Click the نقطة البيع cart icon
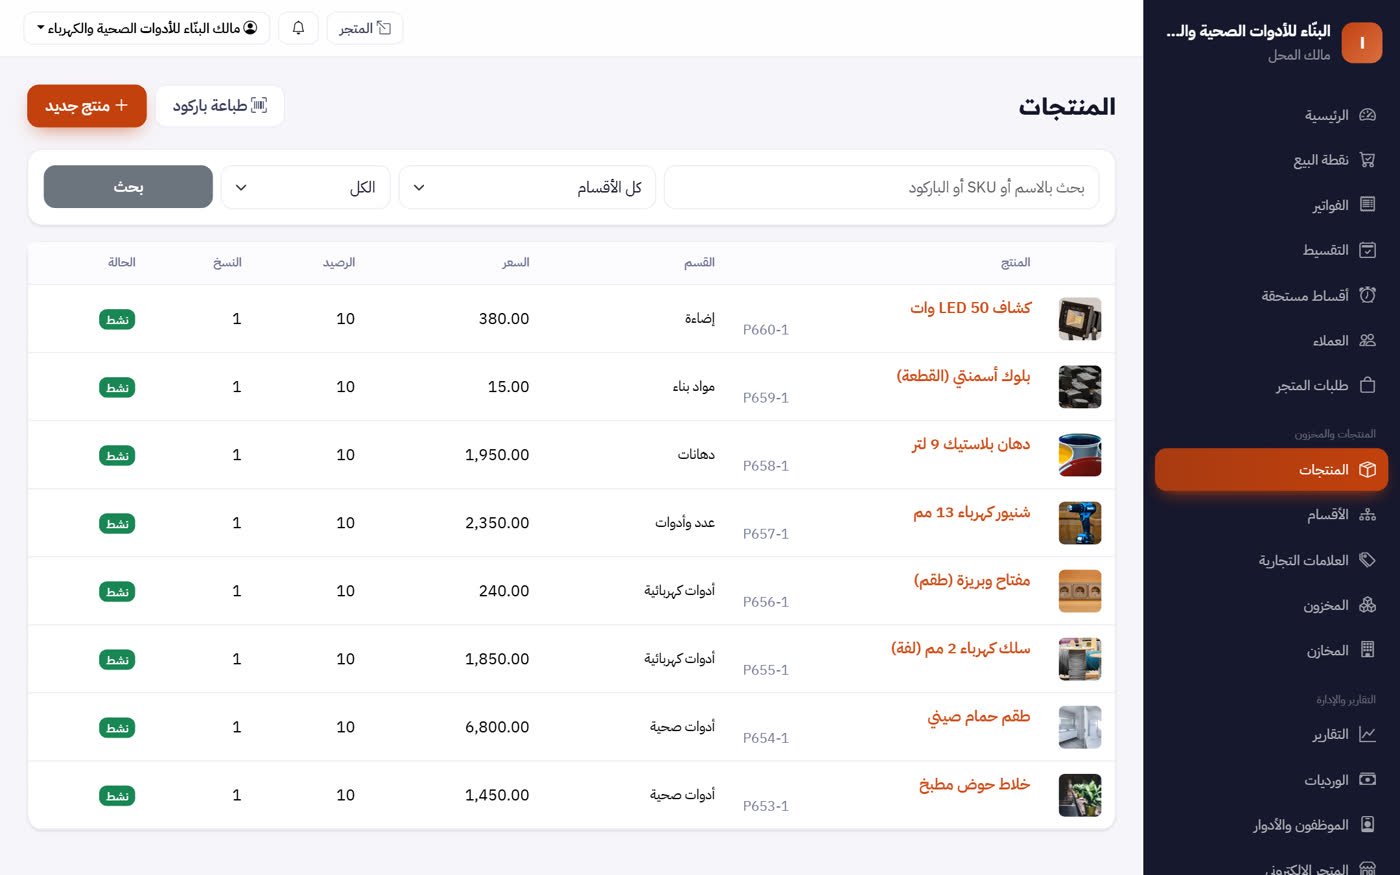The height and width of the screenshot is (875, 1400). pyautogui.click(x=1367, y=160)
